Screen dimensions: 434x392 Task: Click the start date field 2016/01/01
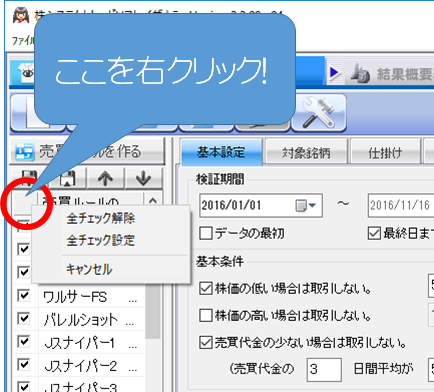261,205
